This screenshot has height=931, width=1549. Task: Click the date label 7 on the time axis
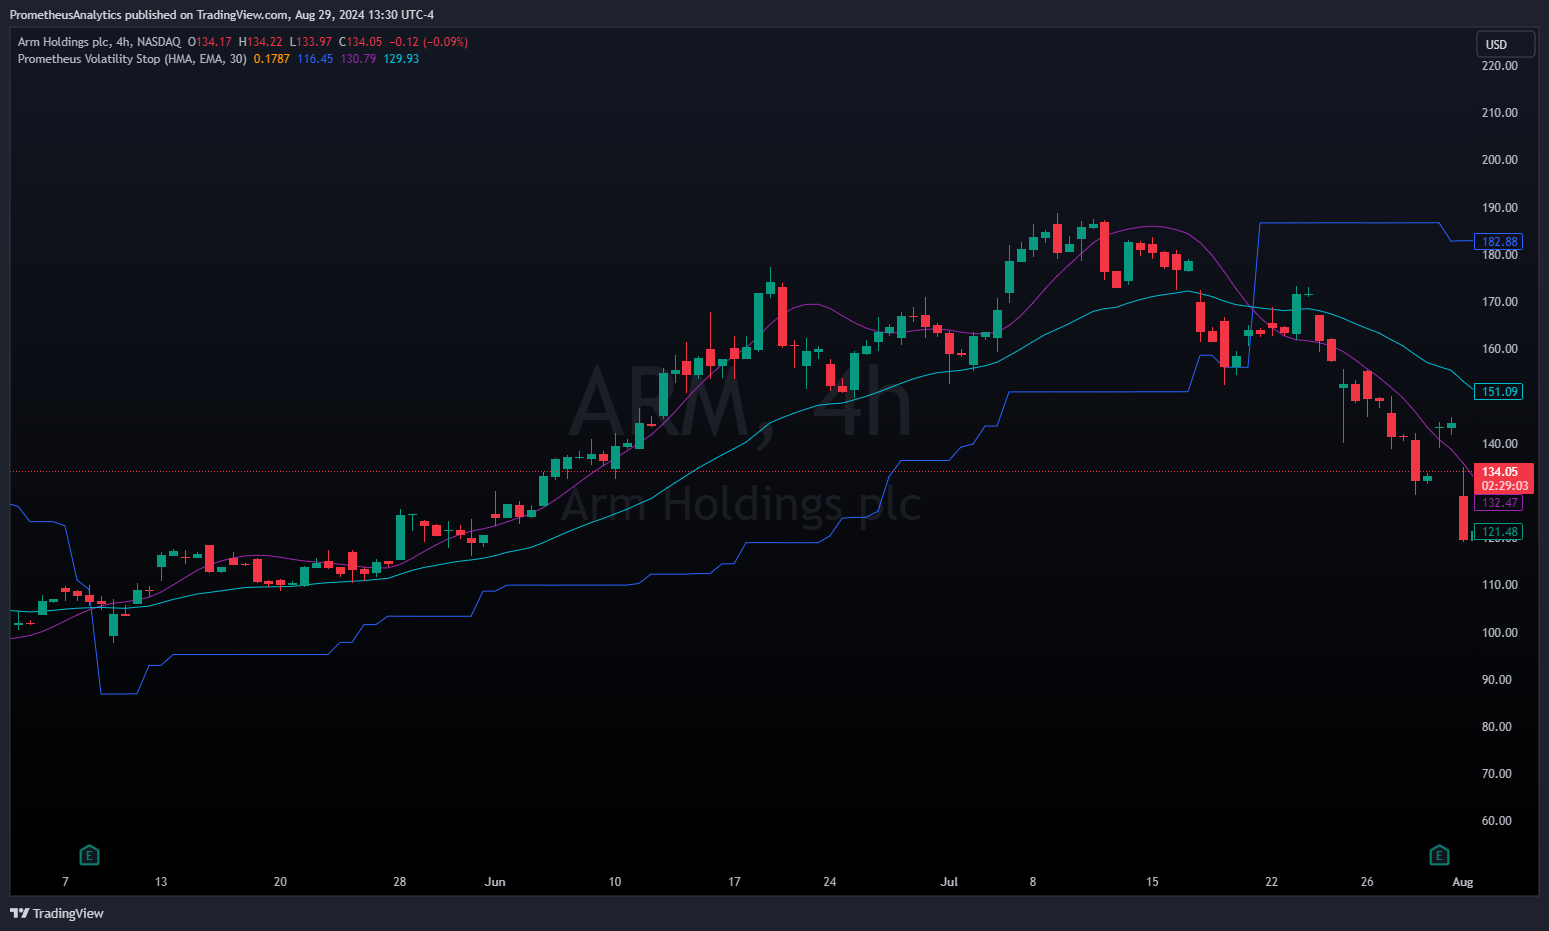click(x=66, y=882)
